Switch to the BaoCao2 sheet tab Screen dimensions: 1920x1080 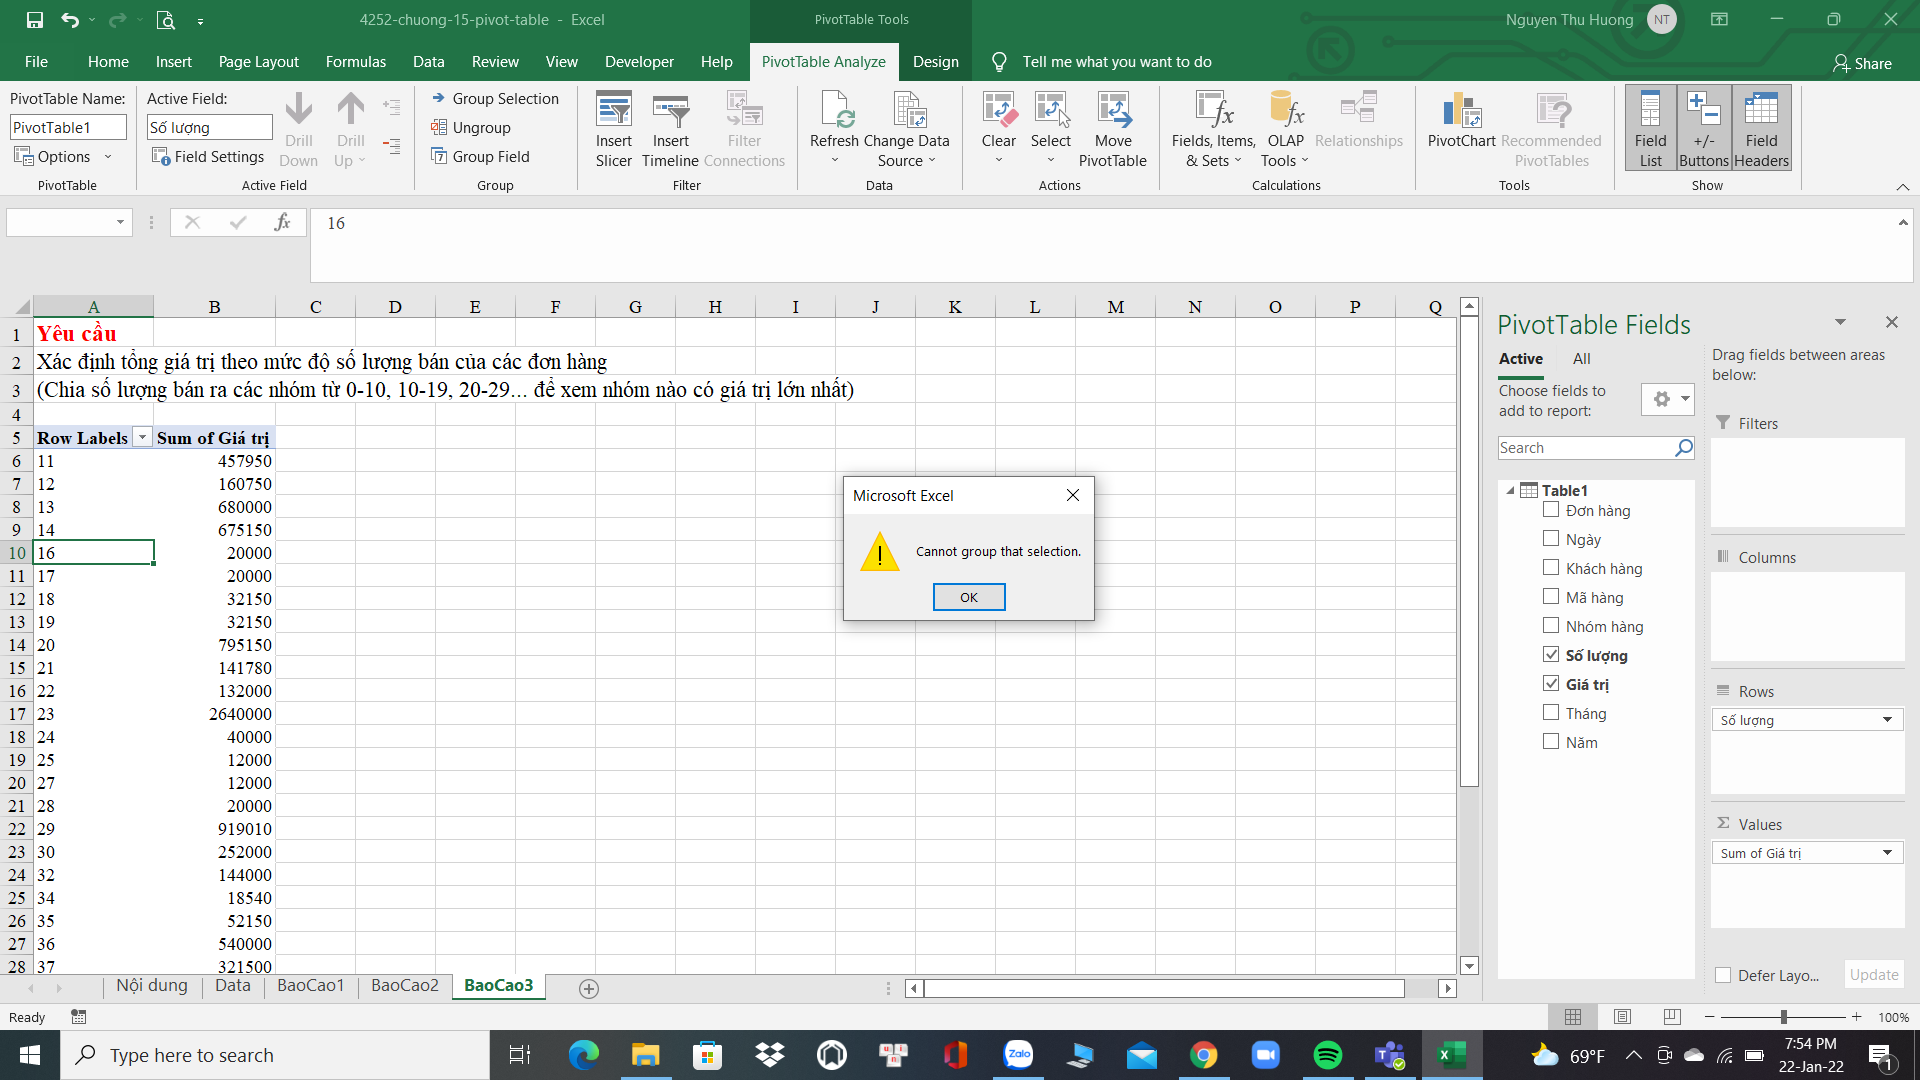click(x=405, y=986)
